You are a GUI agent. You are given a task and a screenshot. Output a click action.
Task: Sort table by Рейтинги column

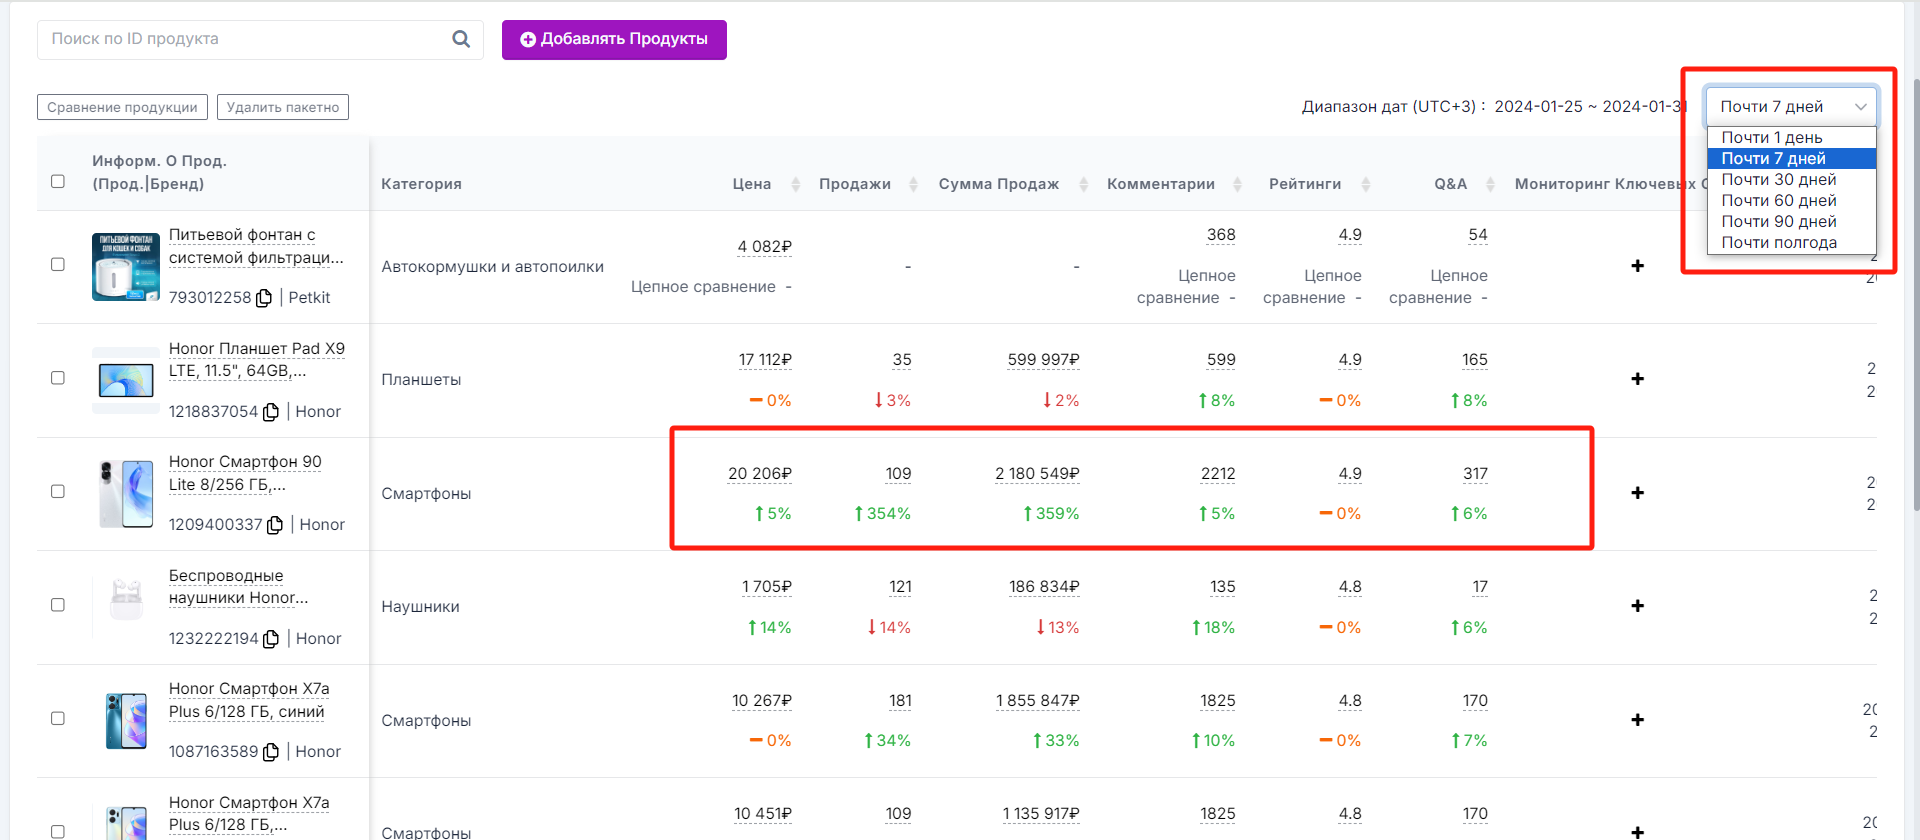(x=1365, y=184)
